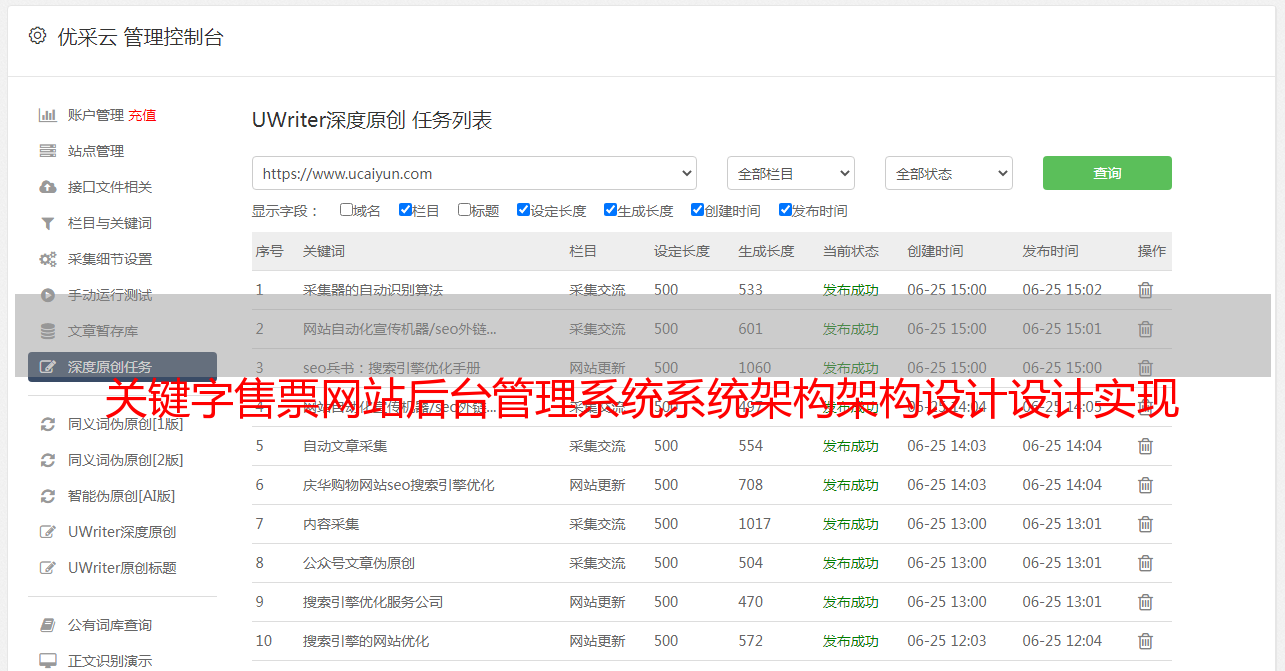1285x671 pixels.
Task: Open UWriter深度原创 in the sidebar
Action: [x=122, y=532]
